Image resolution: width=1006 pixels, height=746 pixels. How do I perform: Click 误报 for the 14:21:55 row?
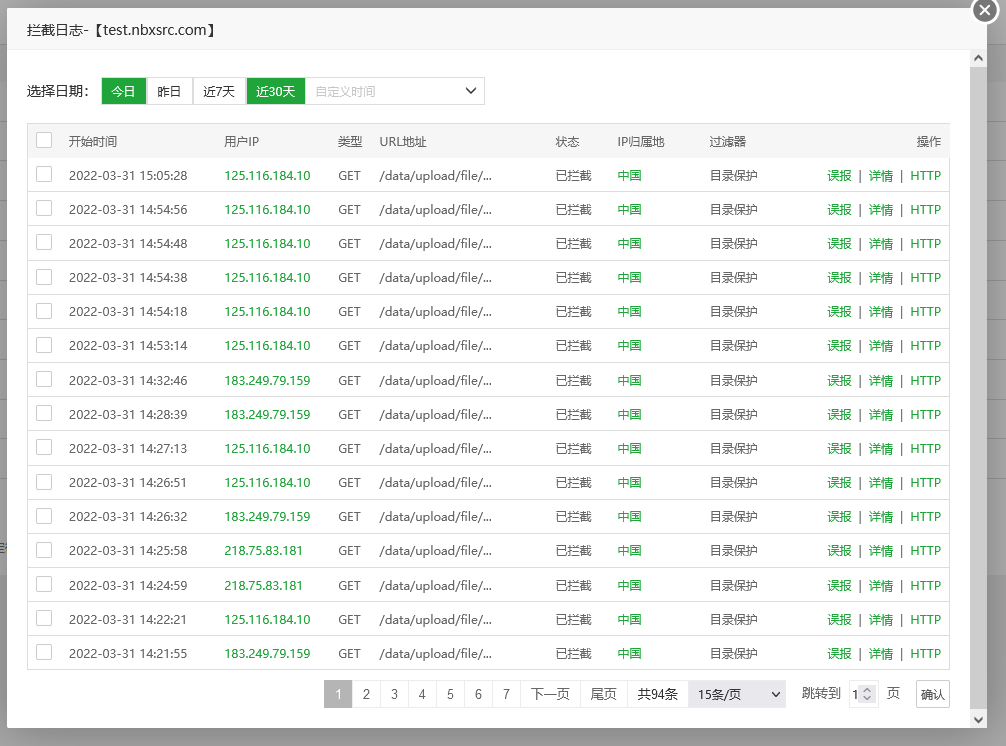click(839, 654)
